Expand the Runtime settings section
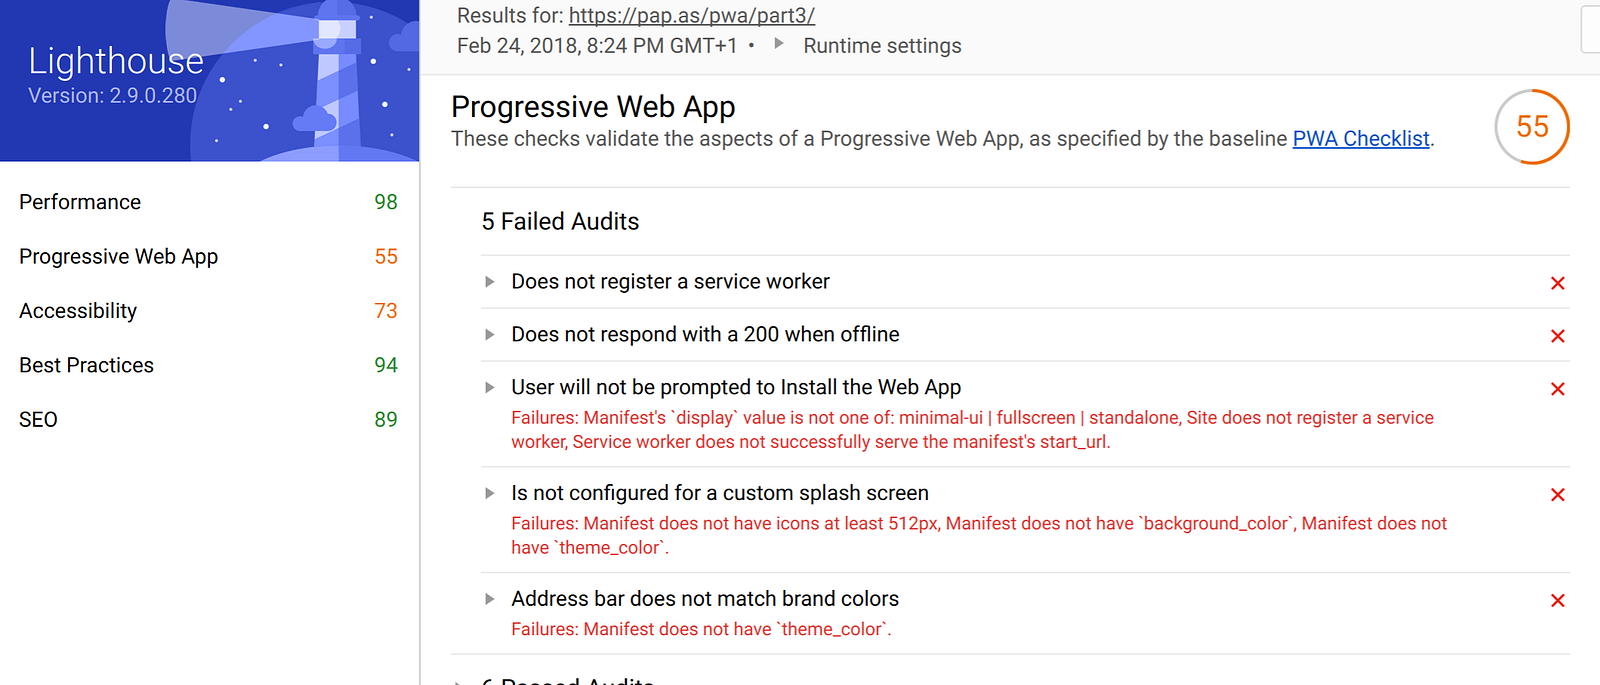Viewport: 1600px width, 685px height. (x=868, y=46)
